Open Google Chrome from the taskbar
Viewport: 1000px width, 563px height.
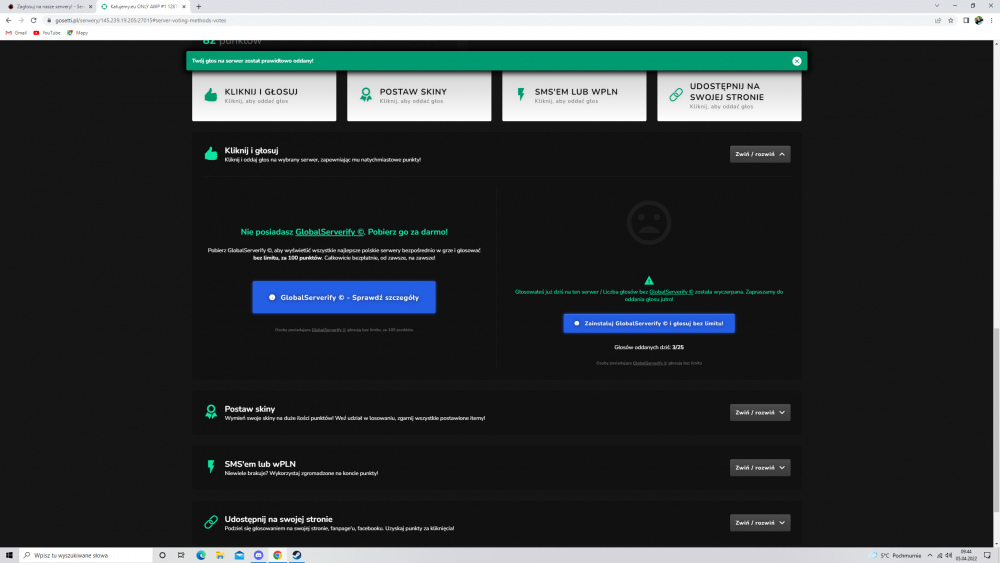[277, 555]
